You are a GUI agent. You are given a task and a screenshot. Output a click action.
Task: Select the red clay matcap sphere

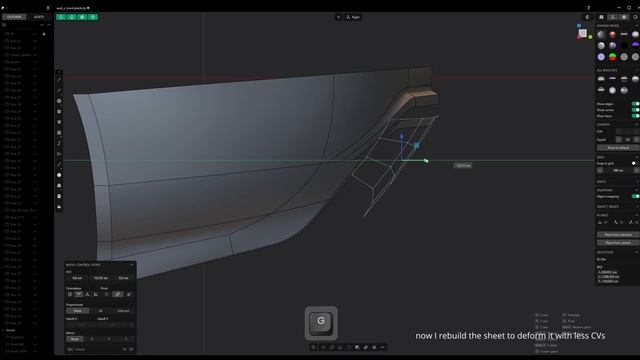point(613,35)
